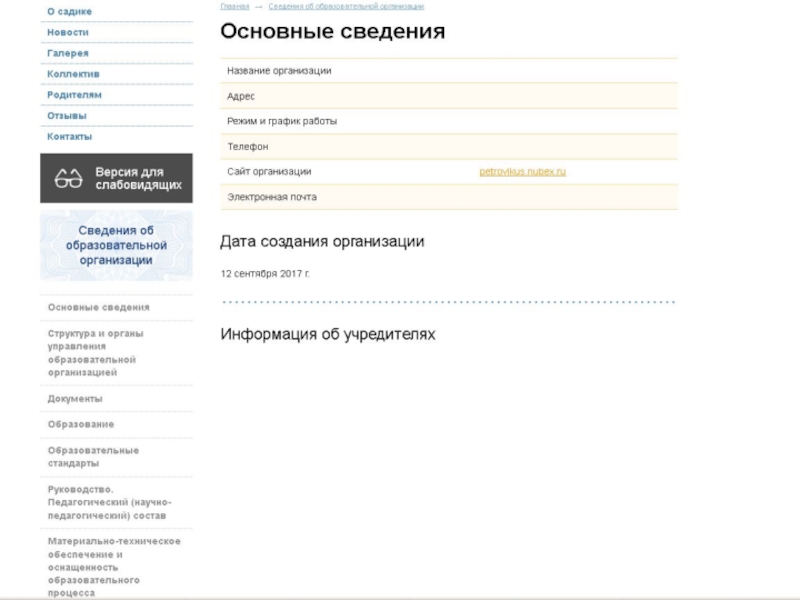800x600 pixels.
Task: Go to the 'Новости' section
Action: click(x=68, y=32)
